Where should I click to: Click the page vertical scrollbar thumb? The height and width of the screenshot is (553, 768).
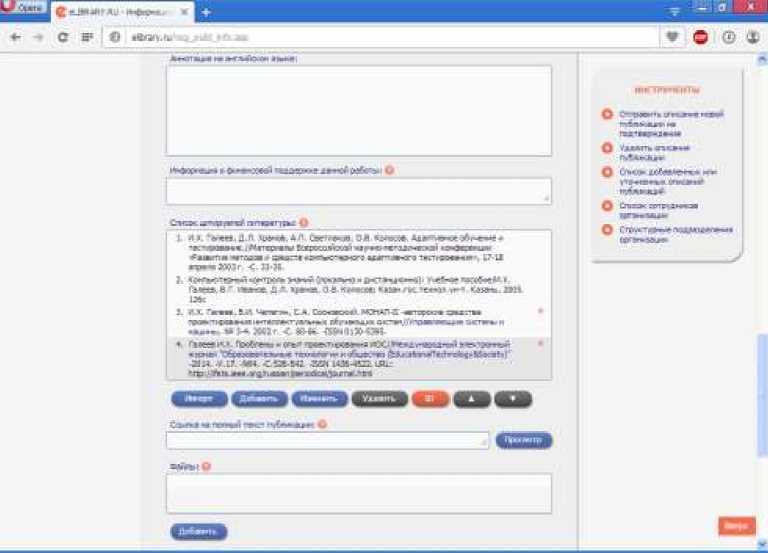pos(762,396)
